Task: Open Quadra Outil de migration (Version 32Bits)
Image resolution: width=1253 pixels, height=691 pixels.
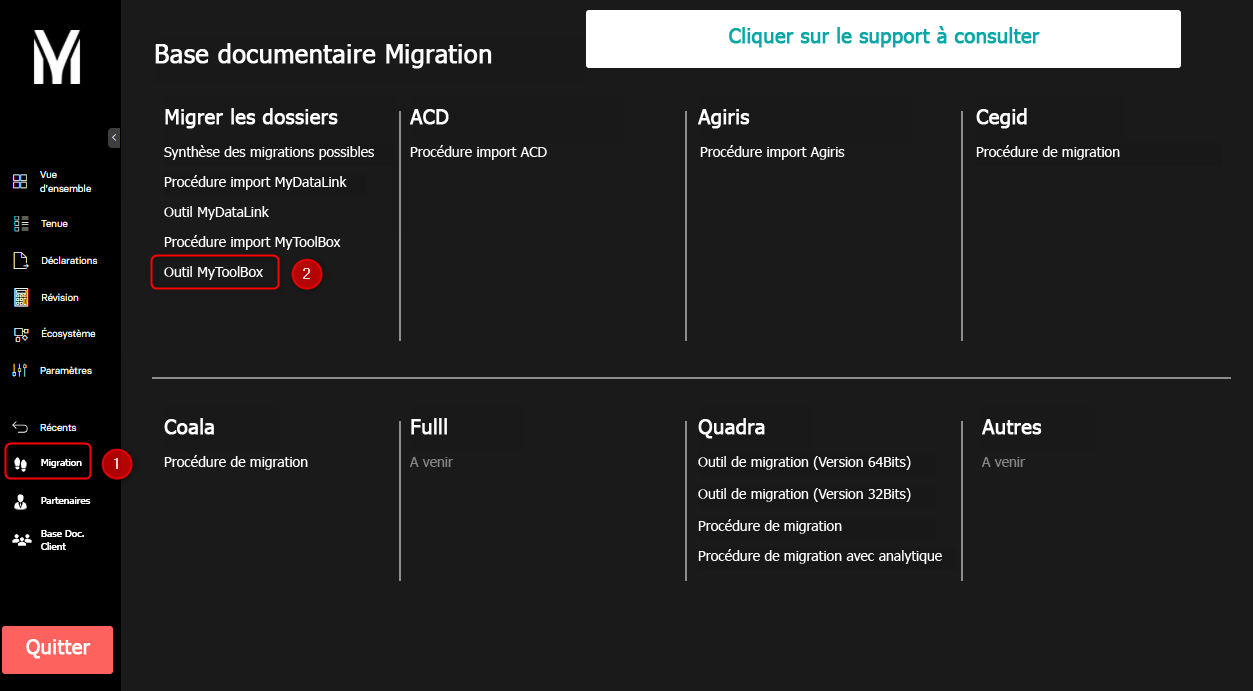Action: (x=804, y=494)
